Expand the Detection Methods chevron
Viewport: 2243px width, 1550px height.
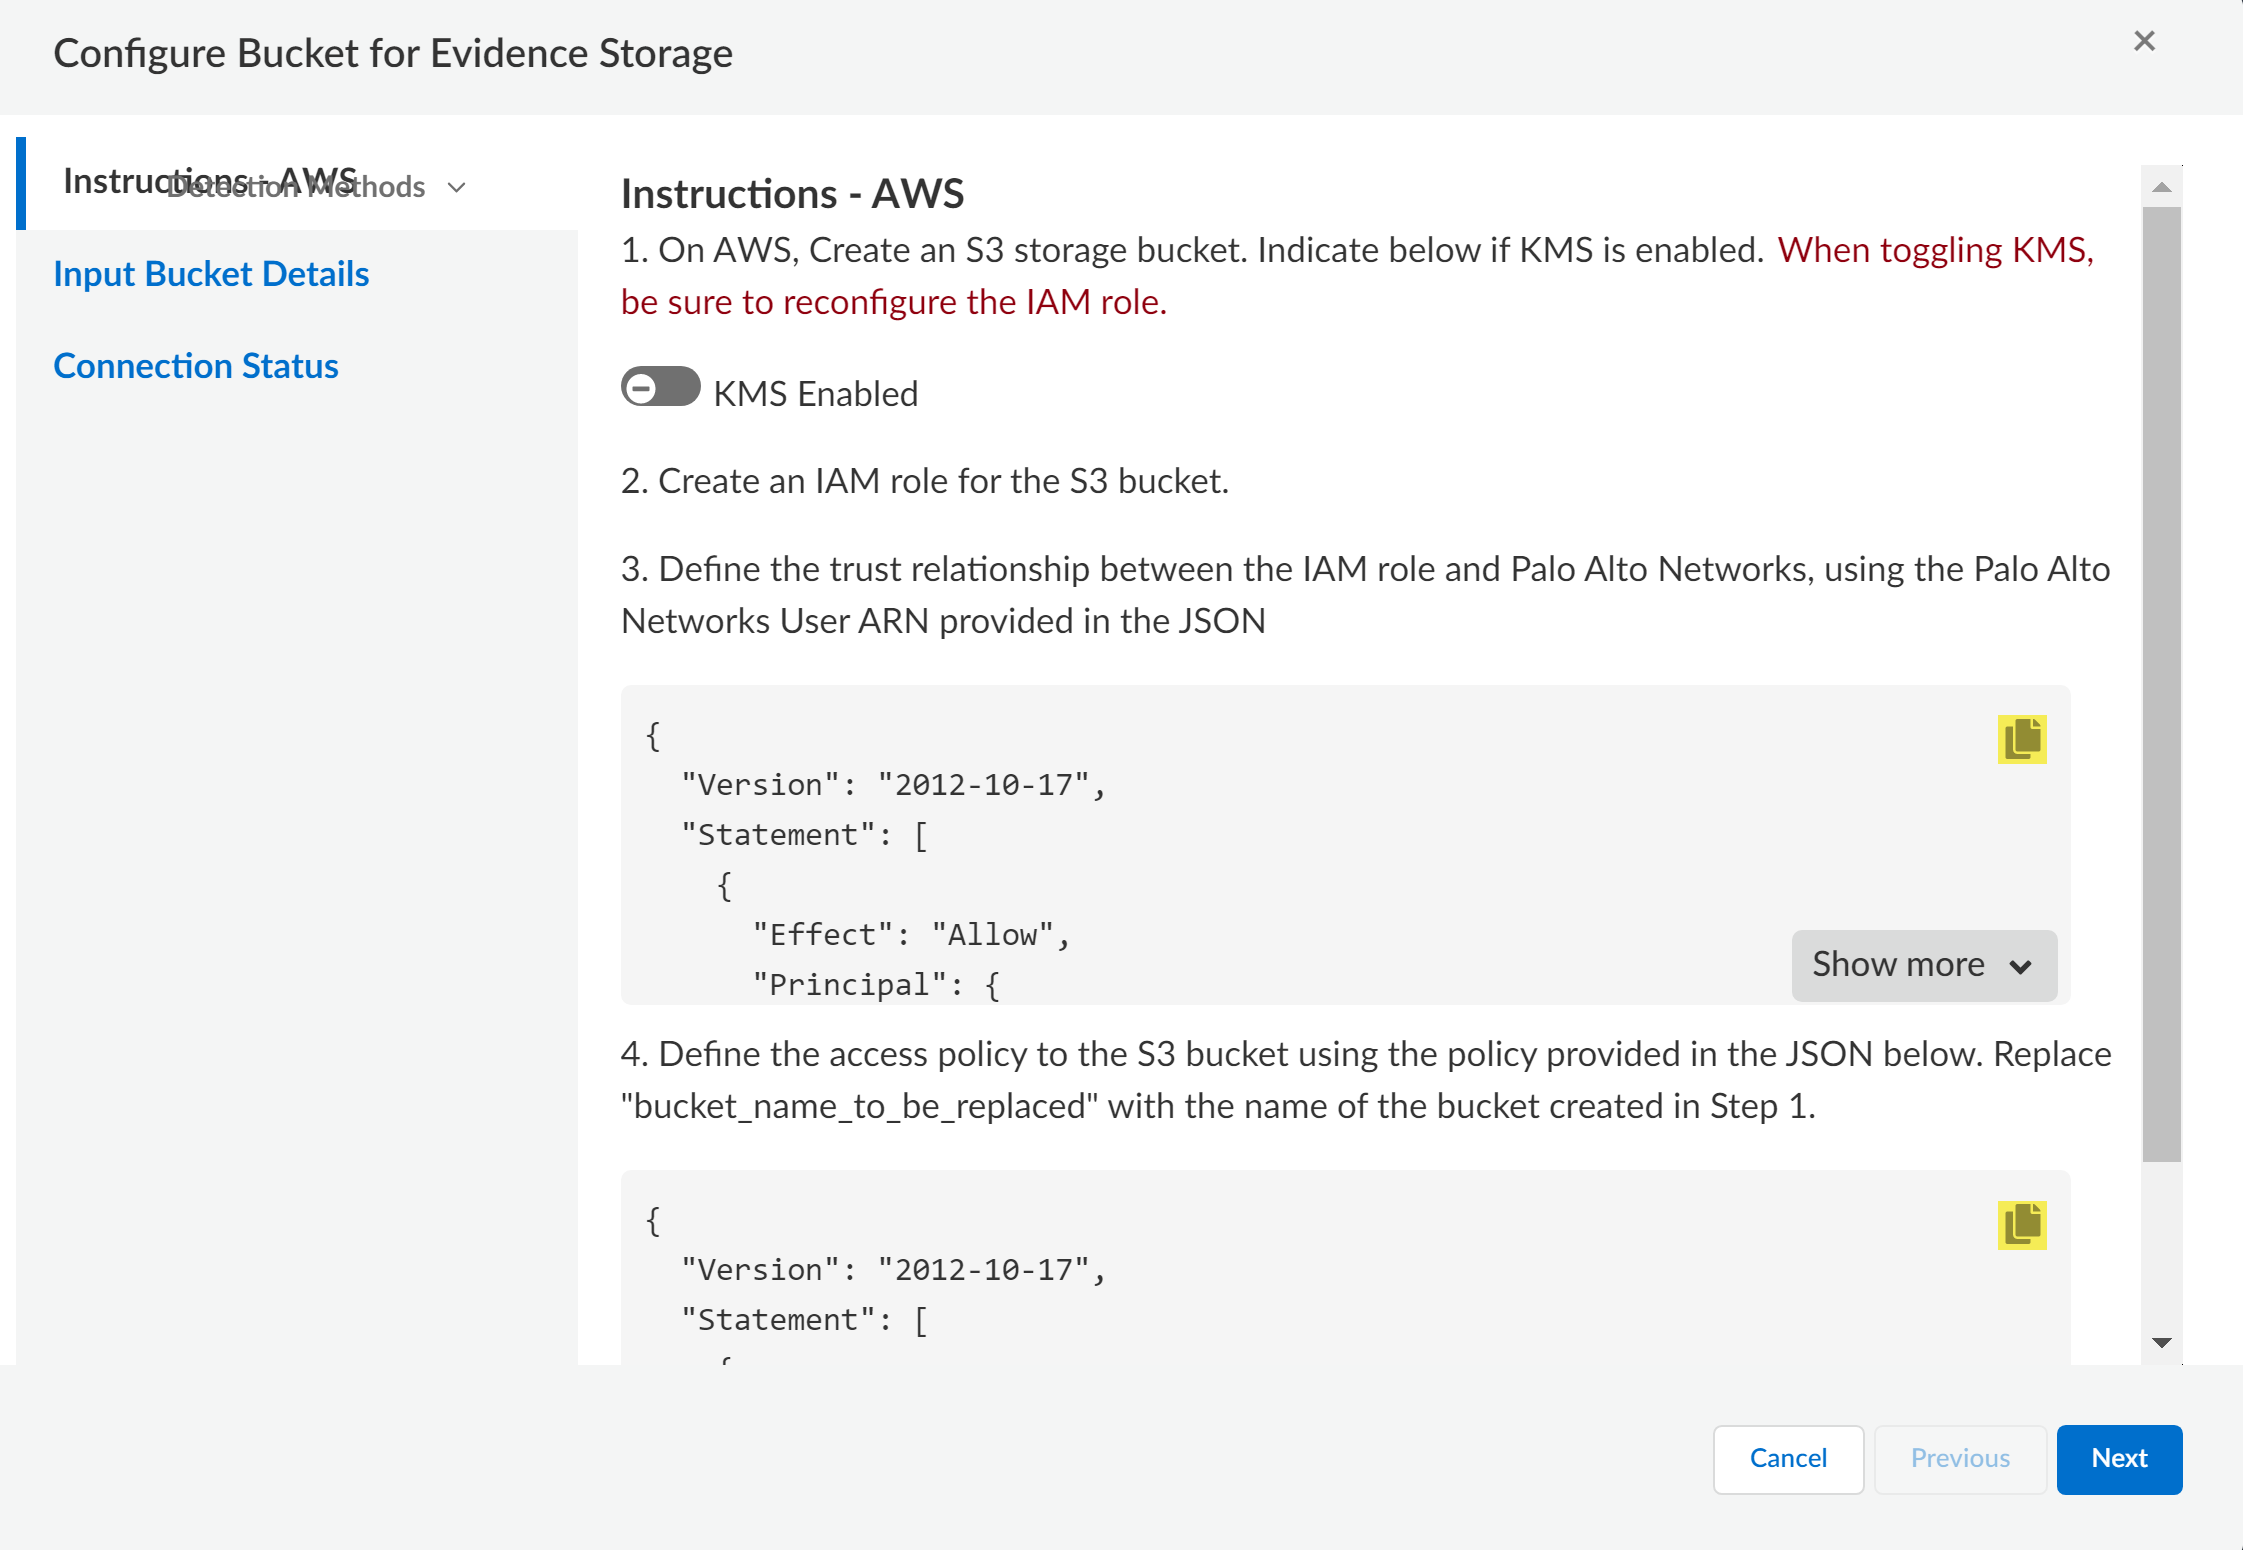click(x=457, y=187)
